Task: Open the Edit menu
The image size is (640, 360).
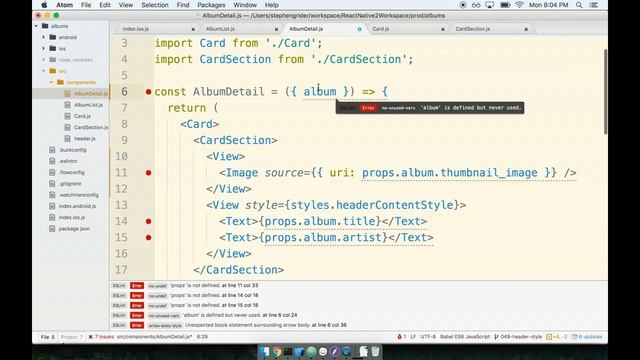Action: tap(105, 5)
